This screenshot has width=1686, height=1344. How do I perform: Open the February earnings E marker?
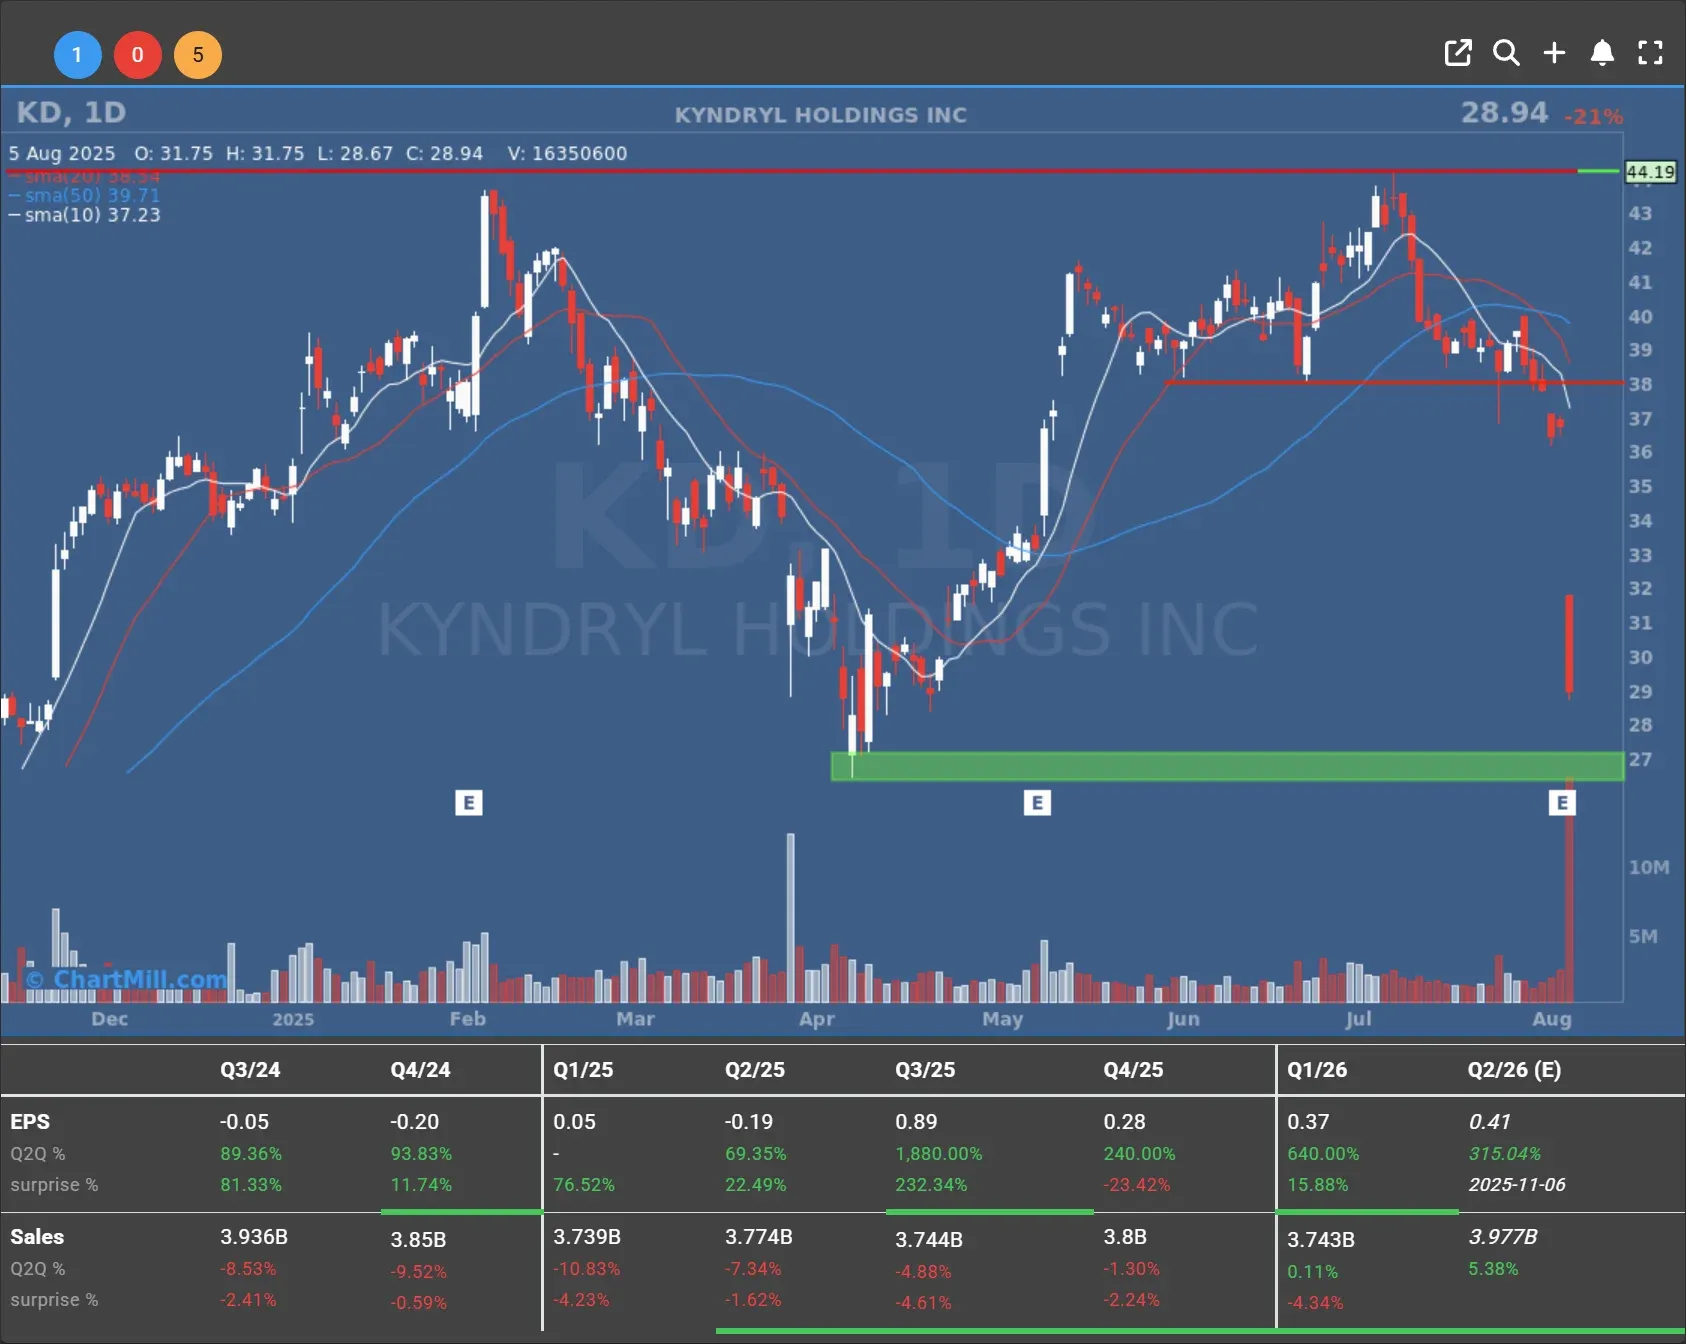[469, 802]
